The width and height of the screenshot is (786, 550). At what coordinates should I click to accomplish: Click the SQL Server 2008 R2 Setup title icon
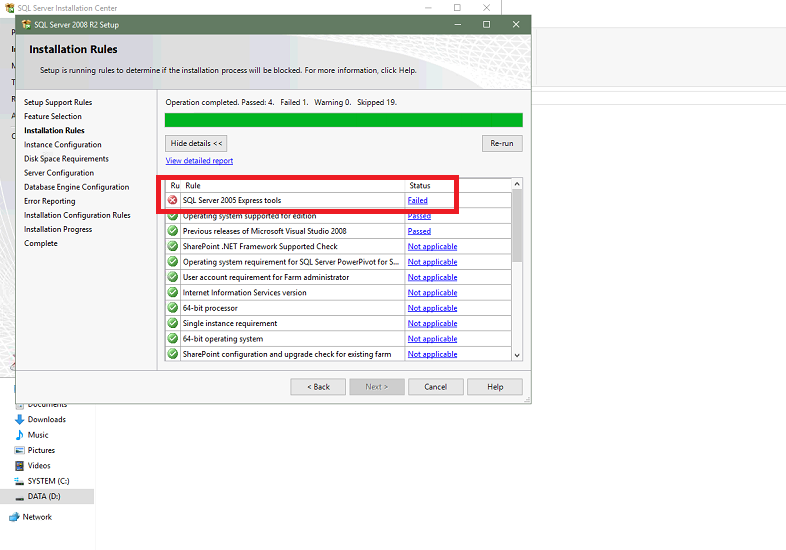click(26, 25)
